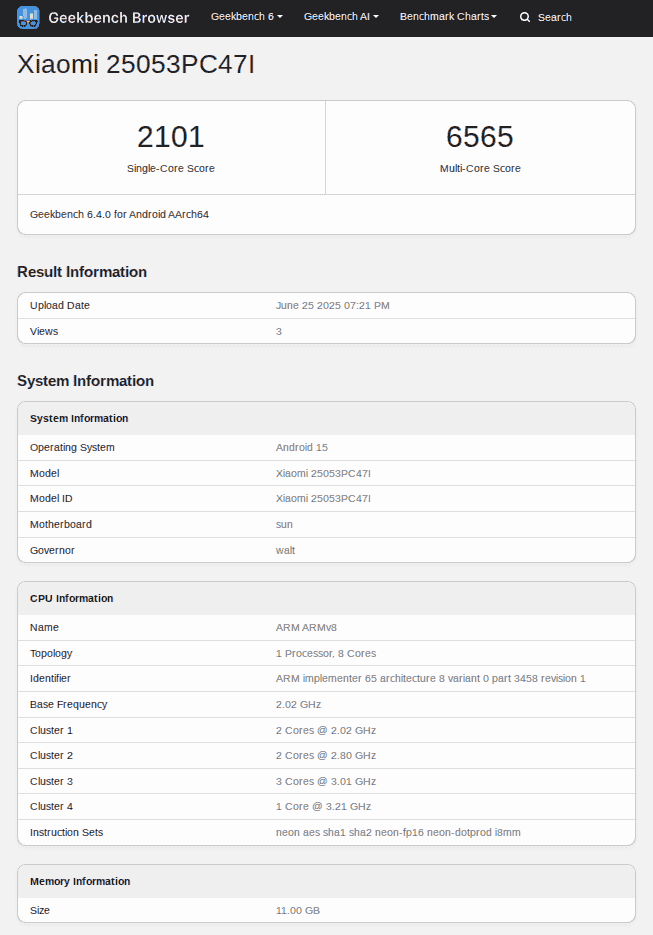The height and width of the screenshot is (935, 653).
Task: Select the Cluster 4 frequency value
Action: pyautogui.click(x=323, y=806)
